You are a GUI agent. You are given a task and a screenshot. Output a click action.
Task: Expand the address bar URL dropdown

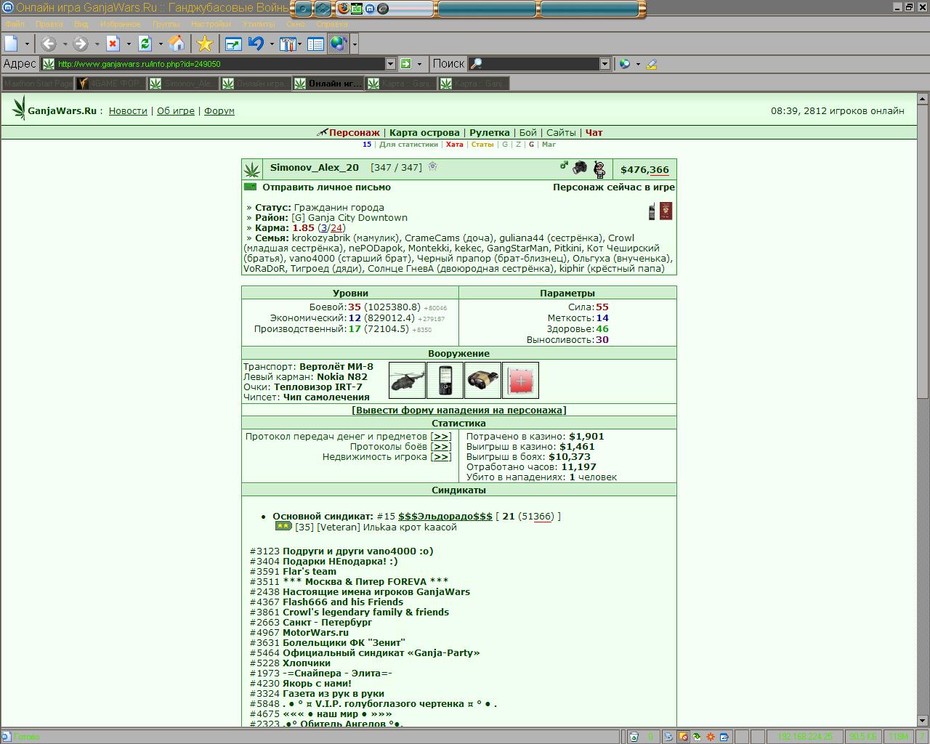[390, 64]
